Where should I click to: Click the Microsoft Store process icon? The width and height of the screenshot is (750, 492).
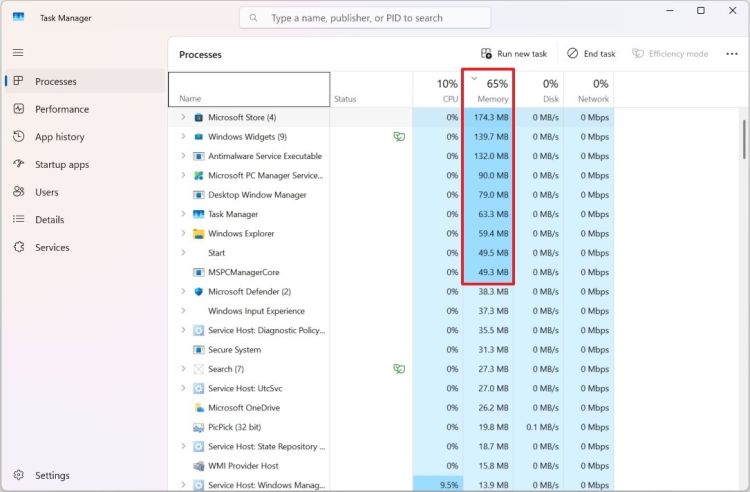pyautogui.click(x=198, y=118)
